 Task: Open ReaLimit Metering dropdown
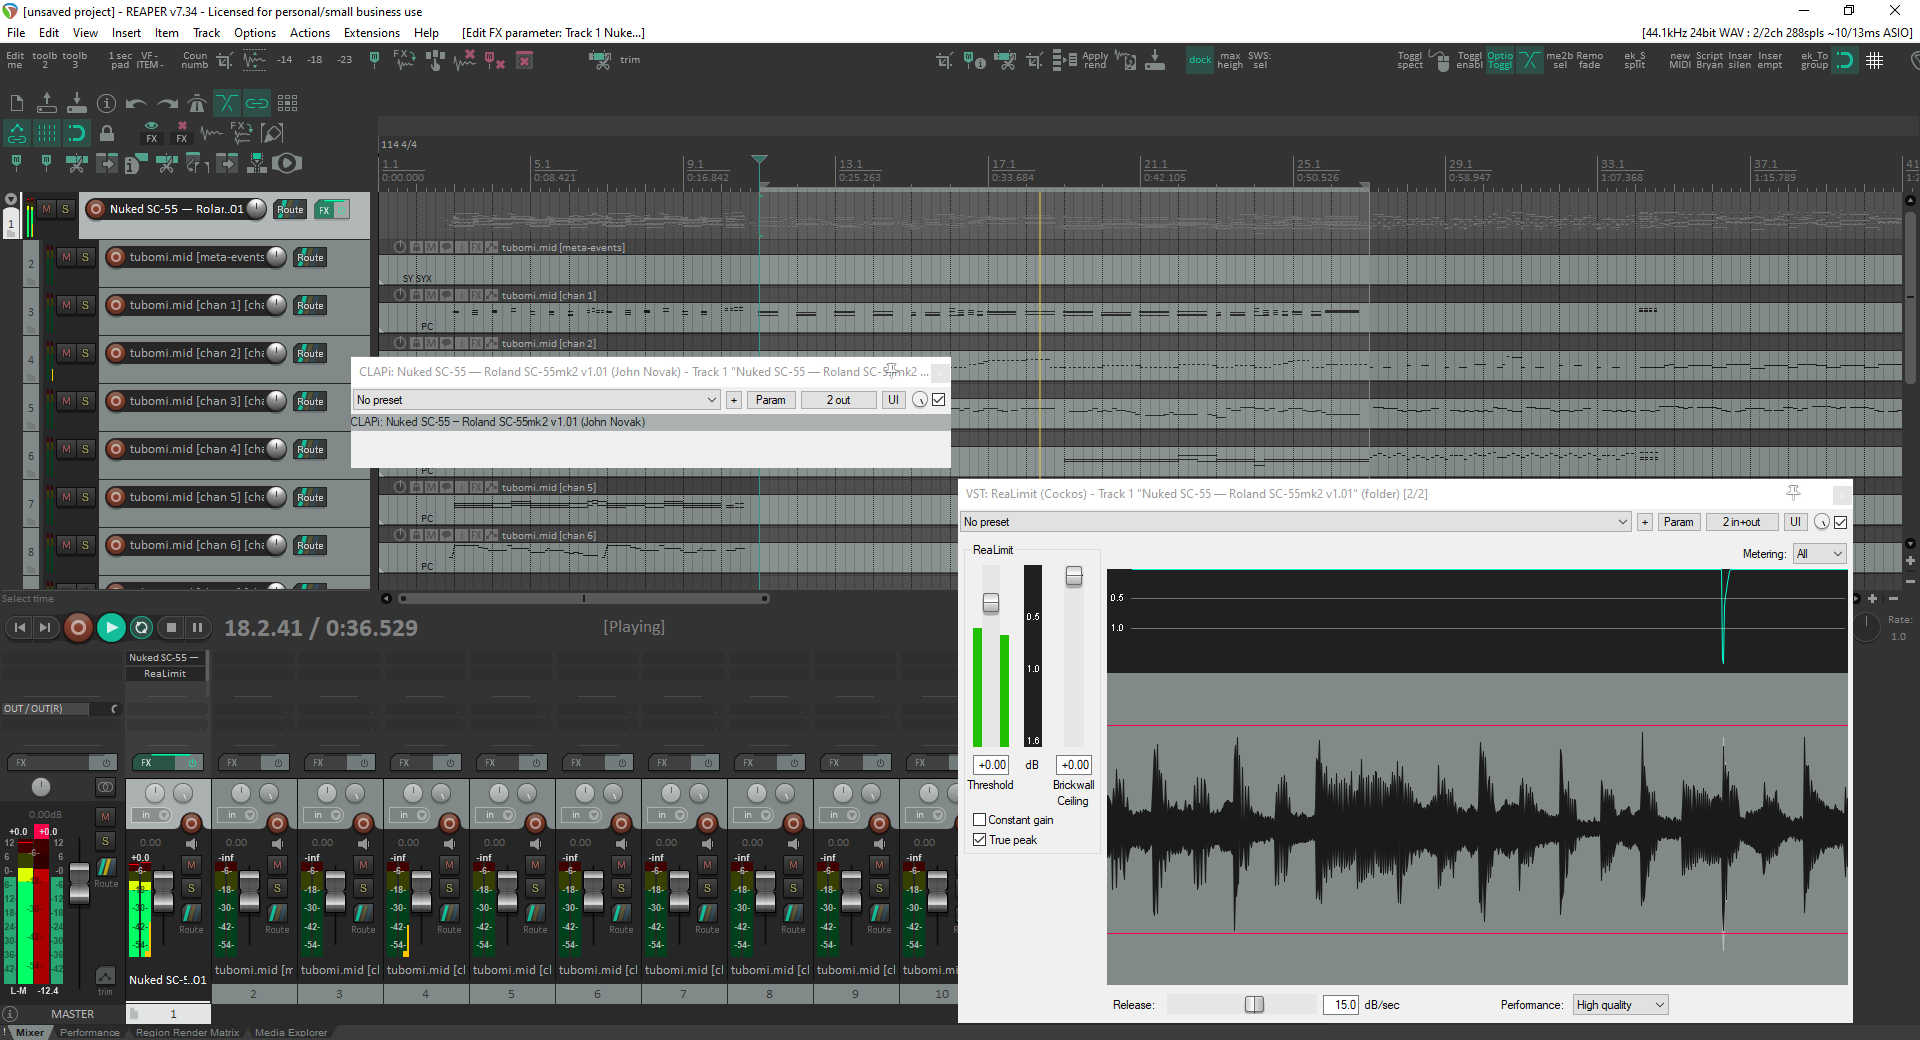pos(1819,554)
